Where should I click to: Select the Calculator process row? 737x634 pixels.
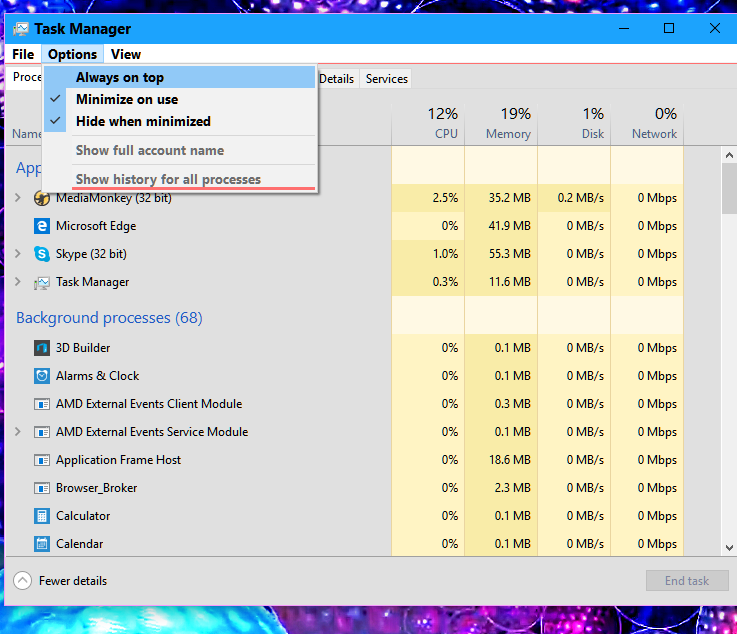coord(345,516)
